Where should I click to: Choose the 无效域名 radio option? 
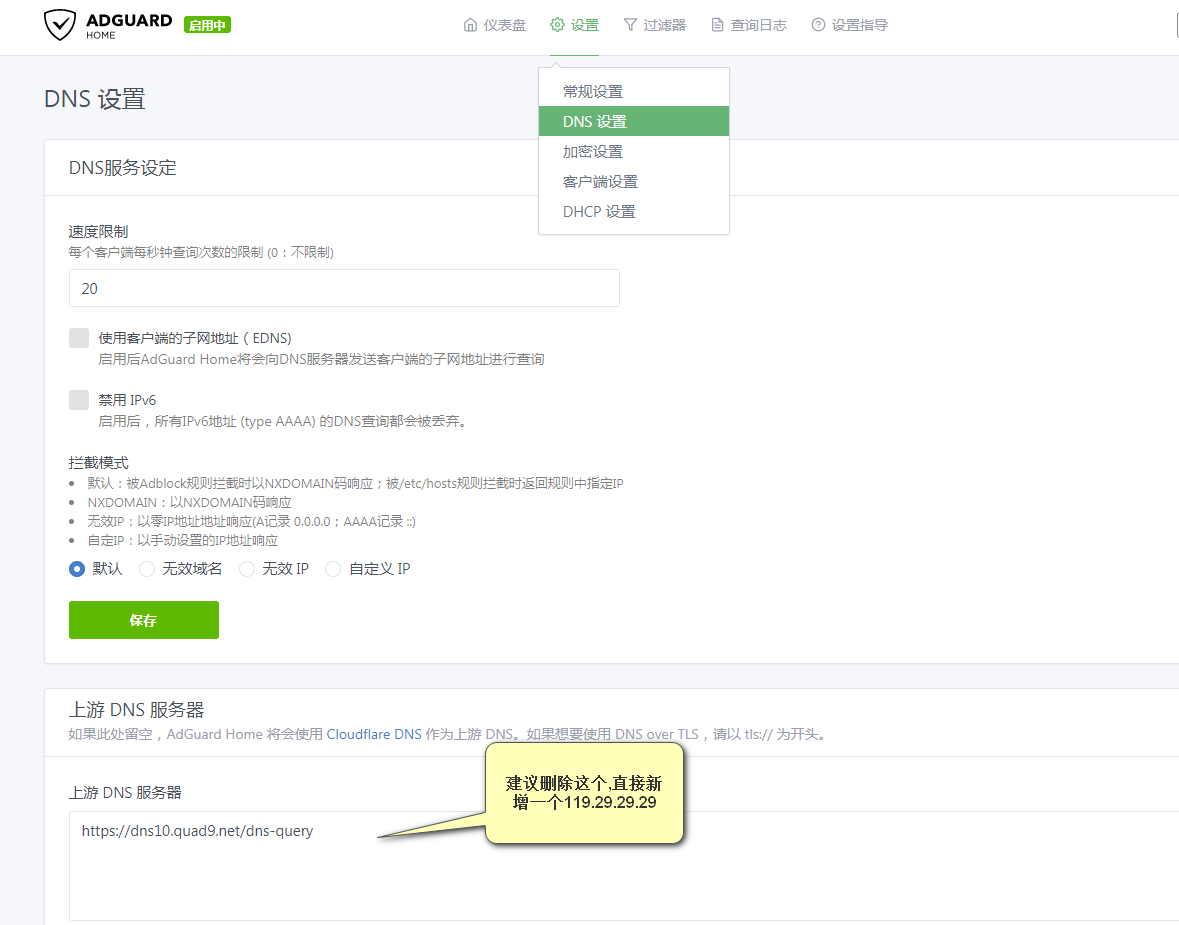147,569
